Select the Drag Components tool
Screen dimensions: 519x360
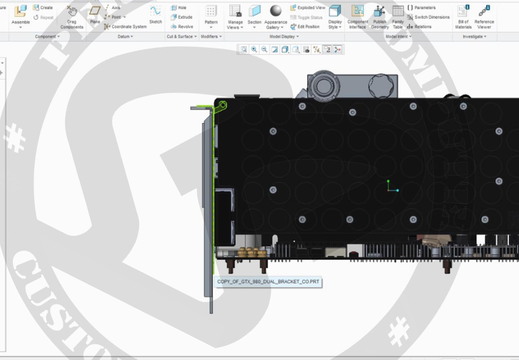72,17
